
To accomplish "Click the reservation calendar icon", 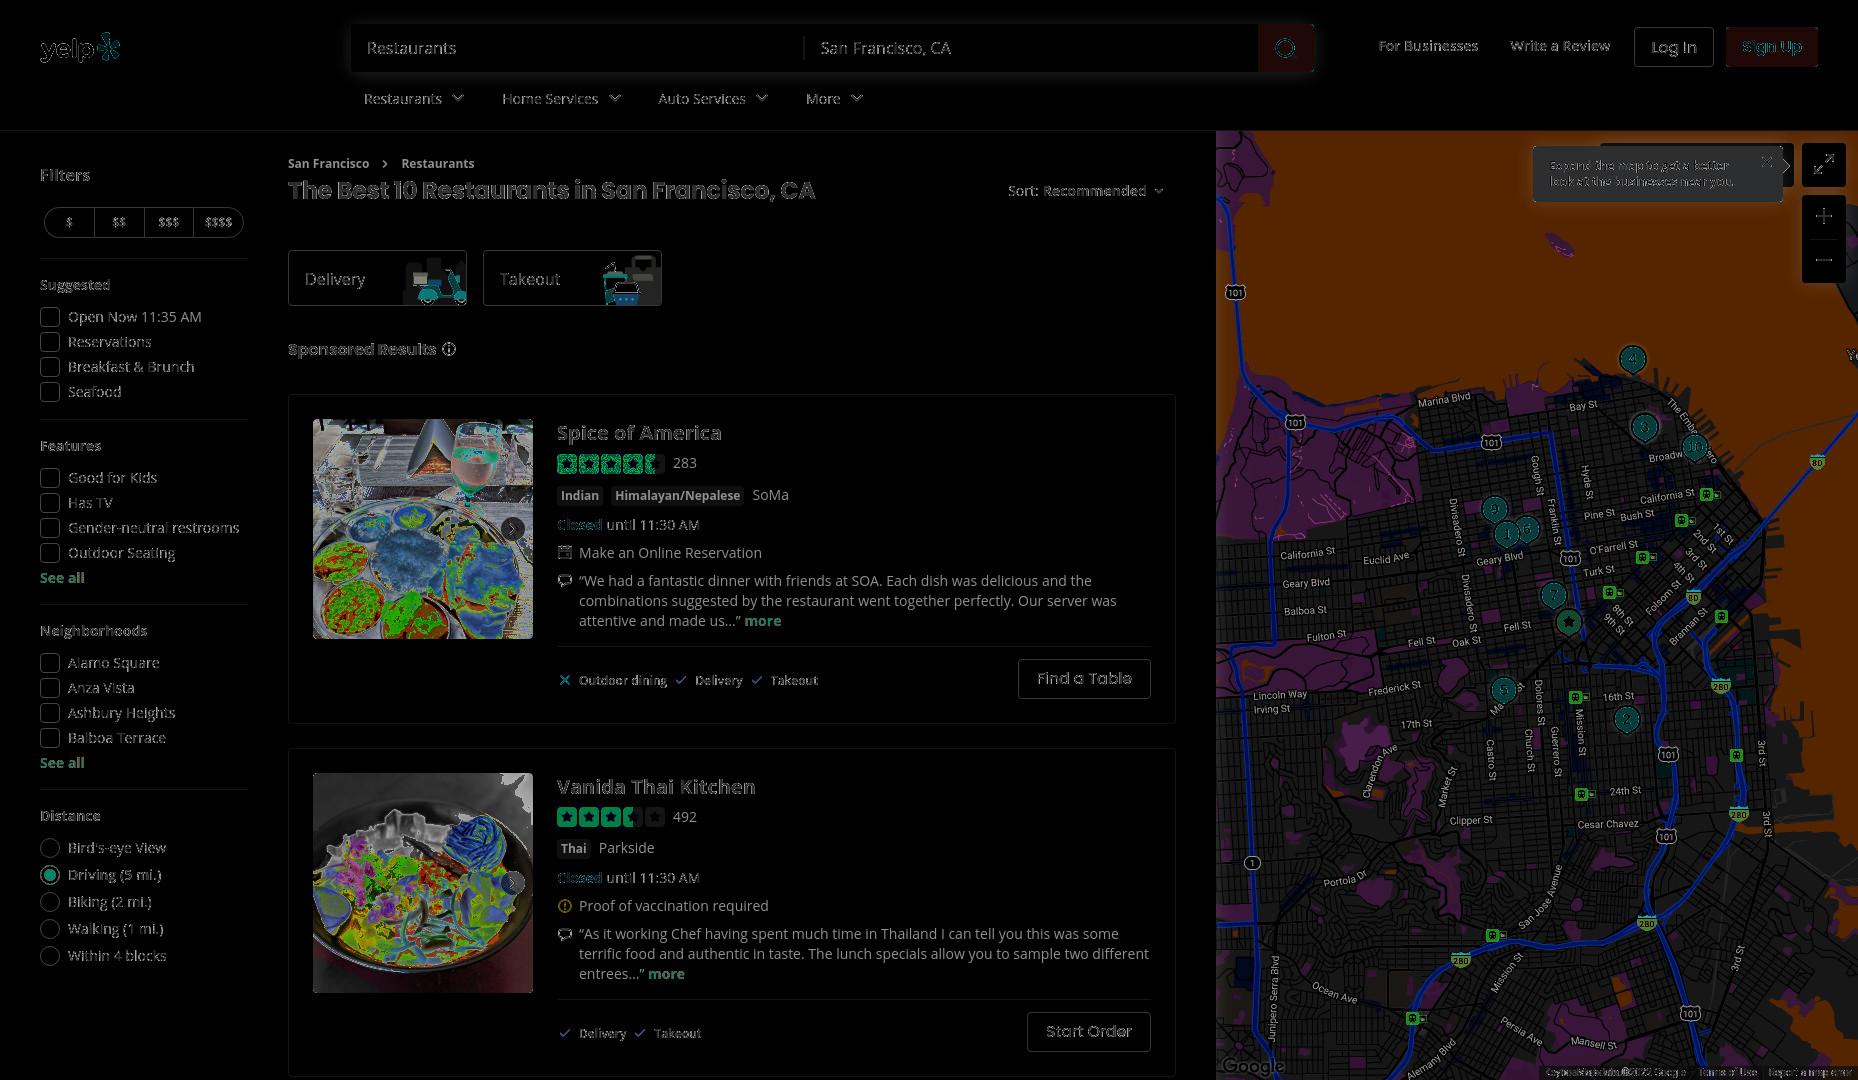I will click(x=565, y=552).
